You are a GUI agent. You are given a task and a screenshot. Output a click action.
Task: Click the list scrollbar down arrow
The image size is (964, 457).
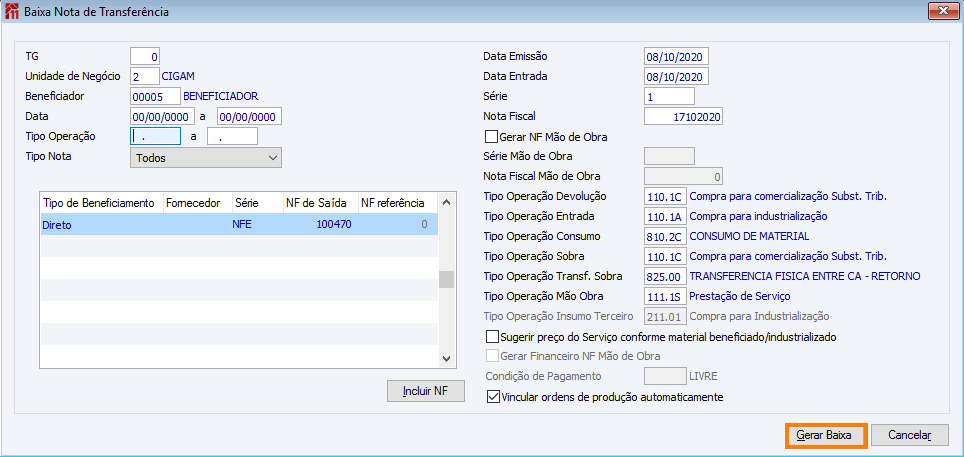[447, 359]
